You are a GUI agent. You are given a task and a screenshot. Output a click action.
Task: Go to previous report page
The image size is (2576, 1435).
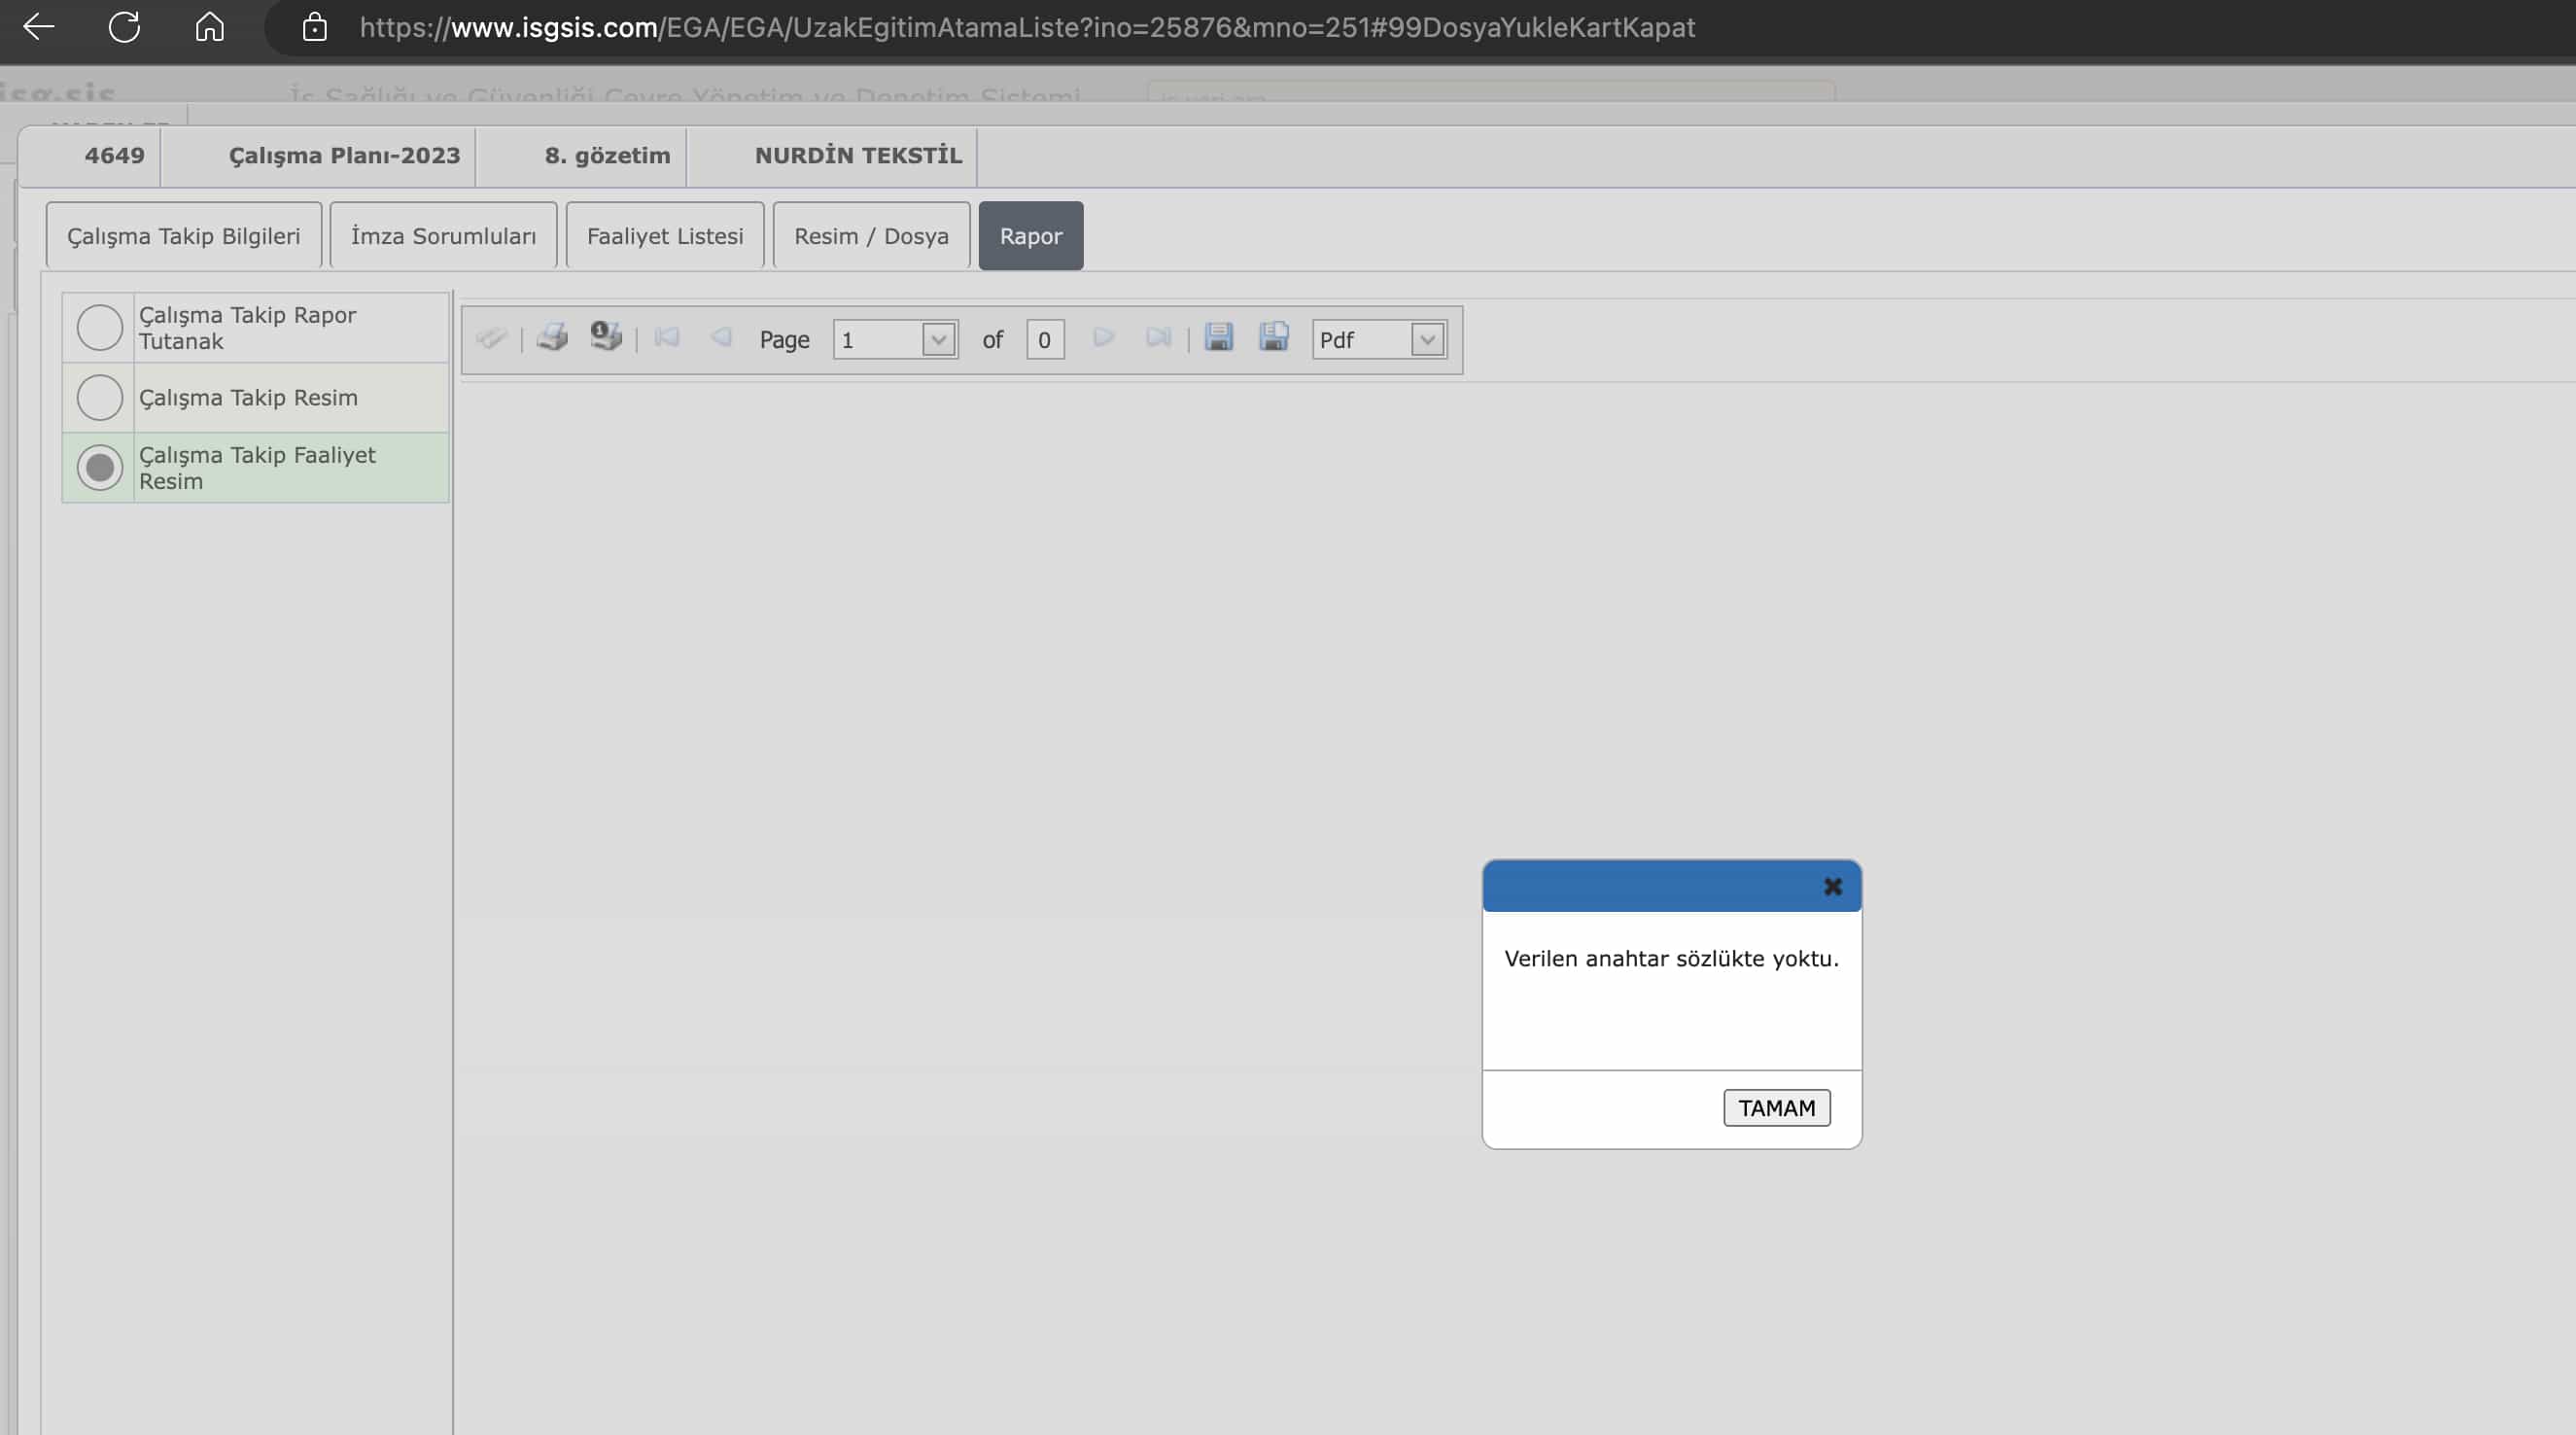point(721,338)
